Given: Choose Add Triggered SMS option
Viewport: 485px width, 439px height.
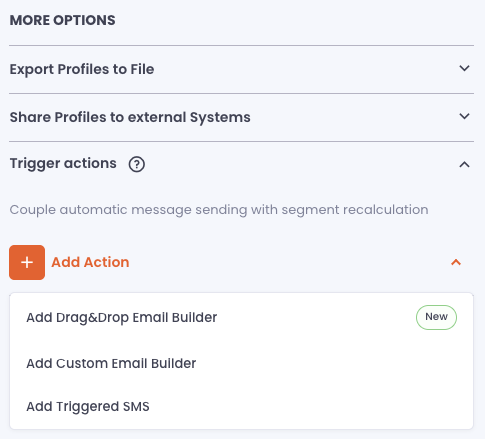Looking at the screenshot, I should coord(241,407).
